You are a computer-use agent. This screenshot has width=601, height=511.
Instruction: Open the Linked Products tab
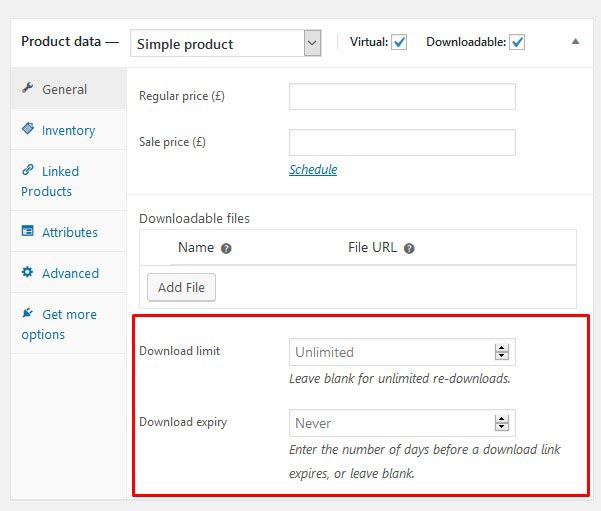point(69,181)
